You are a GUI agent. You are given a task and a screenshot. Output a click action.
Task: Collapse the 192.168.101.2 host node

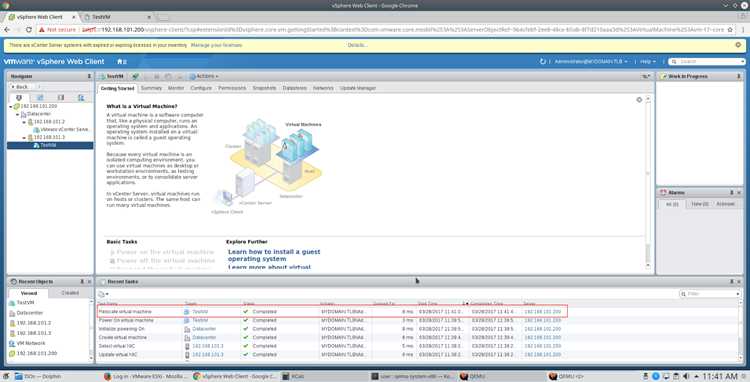pos(24,122)
